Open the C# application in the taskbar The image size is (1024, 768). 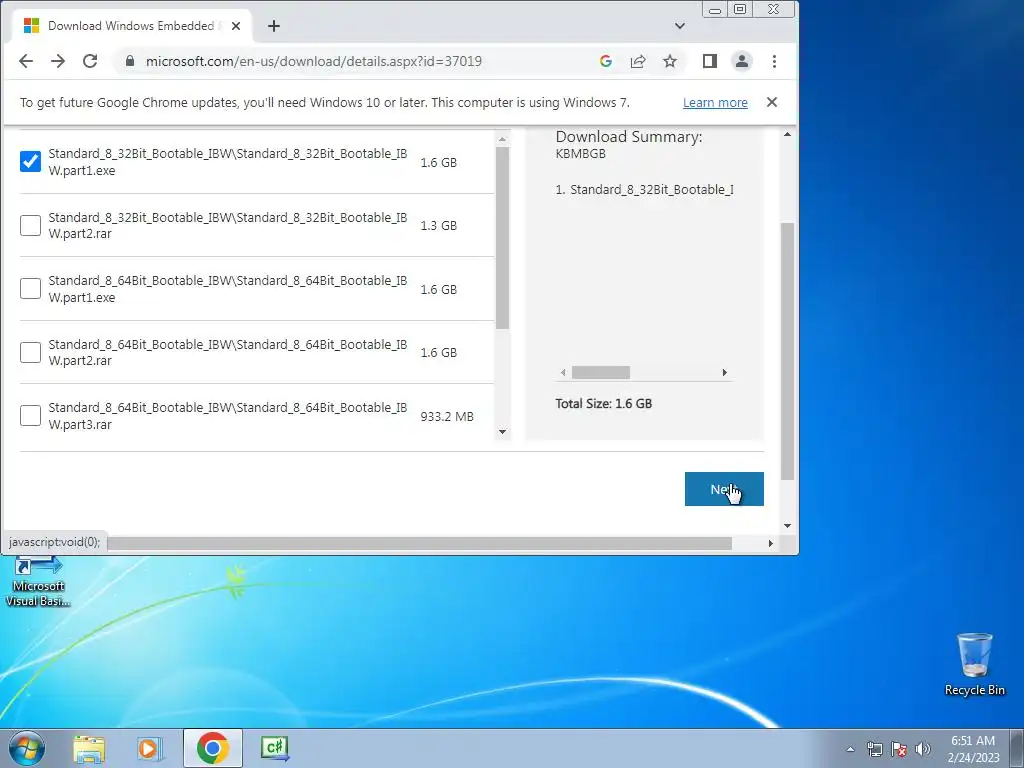click(274, 748)
